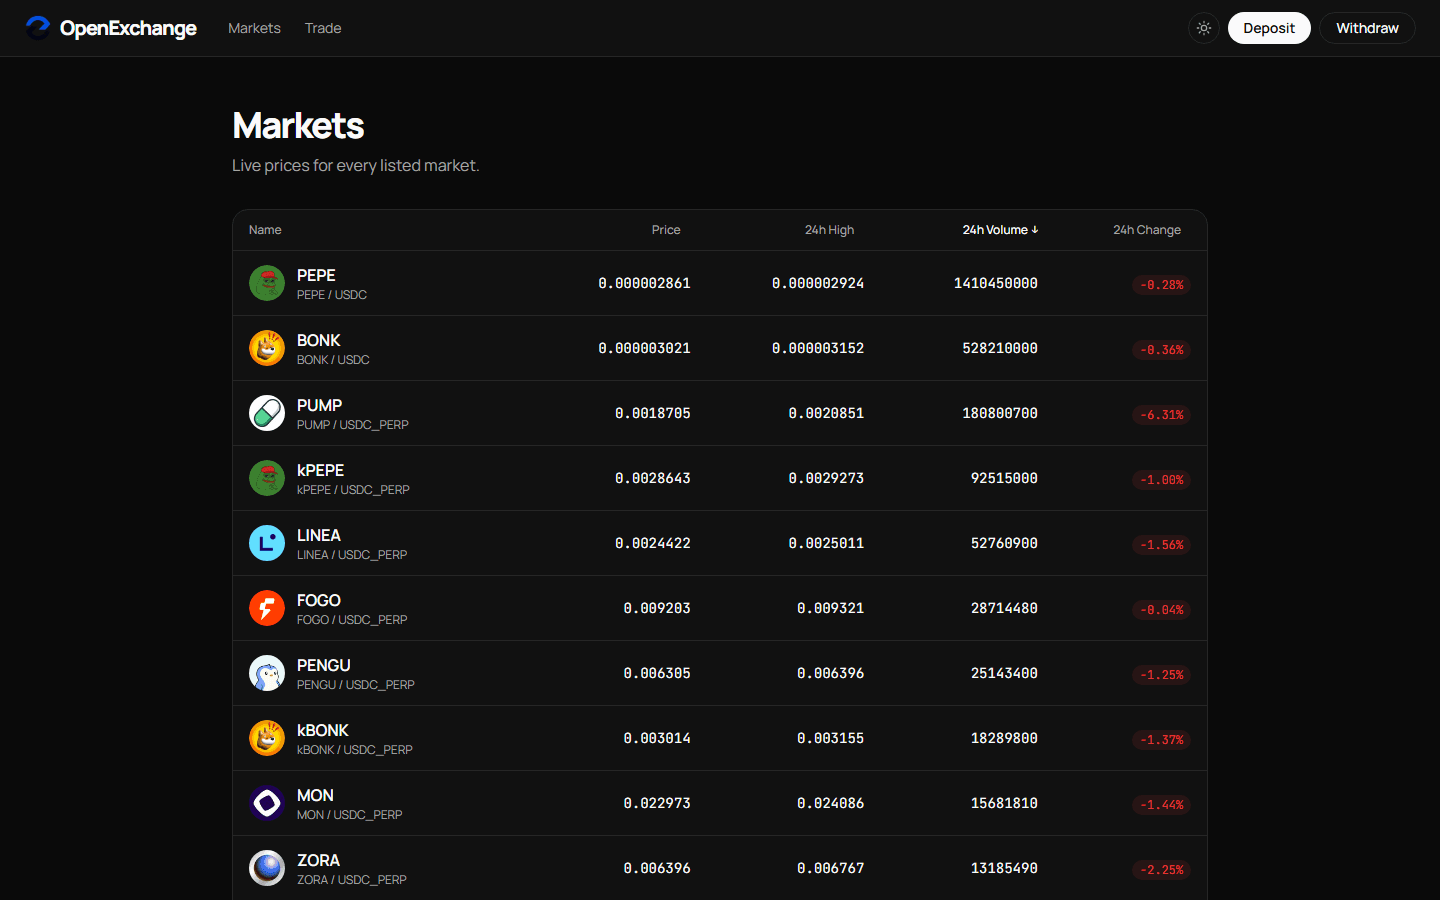Screen dimensions: 1440x900
Task: Click the FOGO lightning icon
Action: tap(267, 608)
